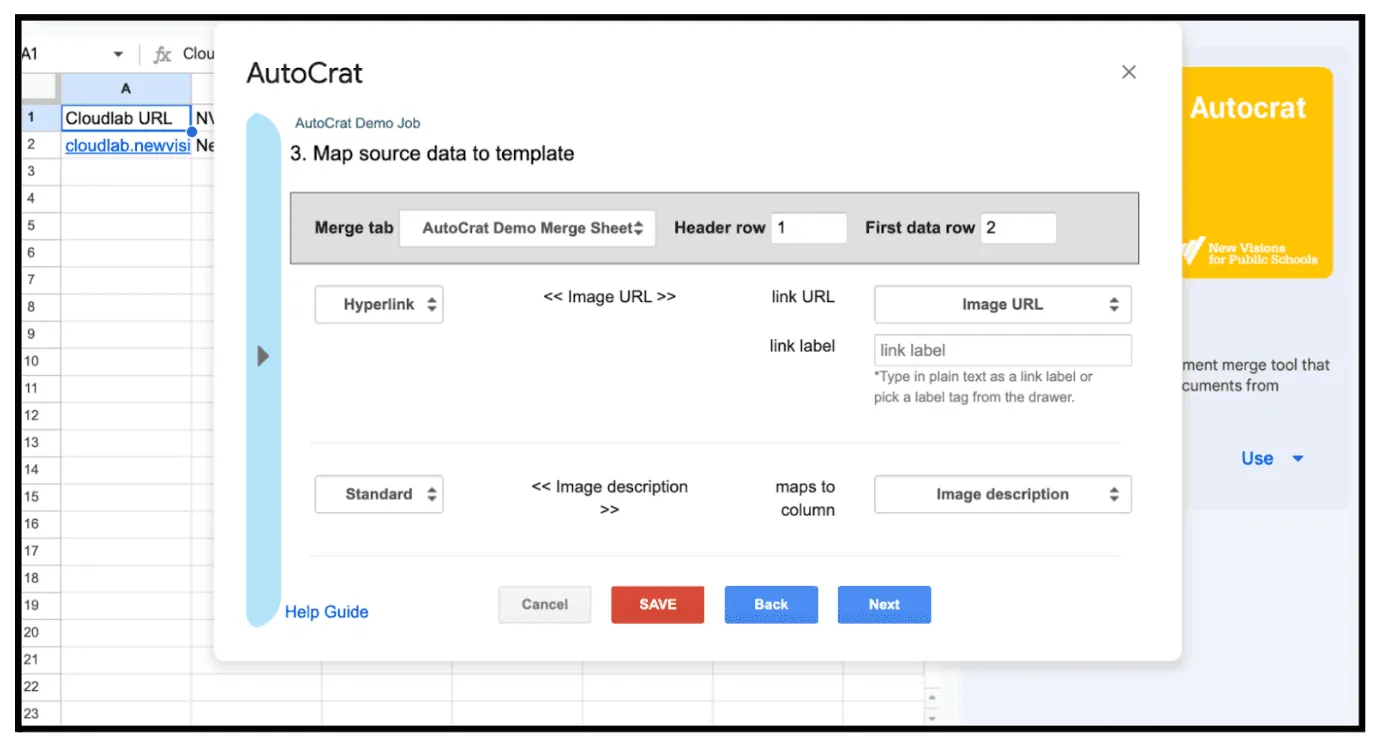The height and width of the screenshot is (750, 1383).
Task: Open the Merge tab sheet selector
Action: point(527,228)
